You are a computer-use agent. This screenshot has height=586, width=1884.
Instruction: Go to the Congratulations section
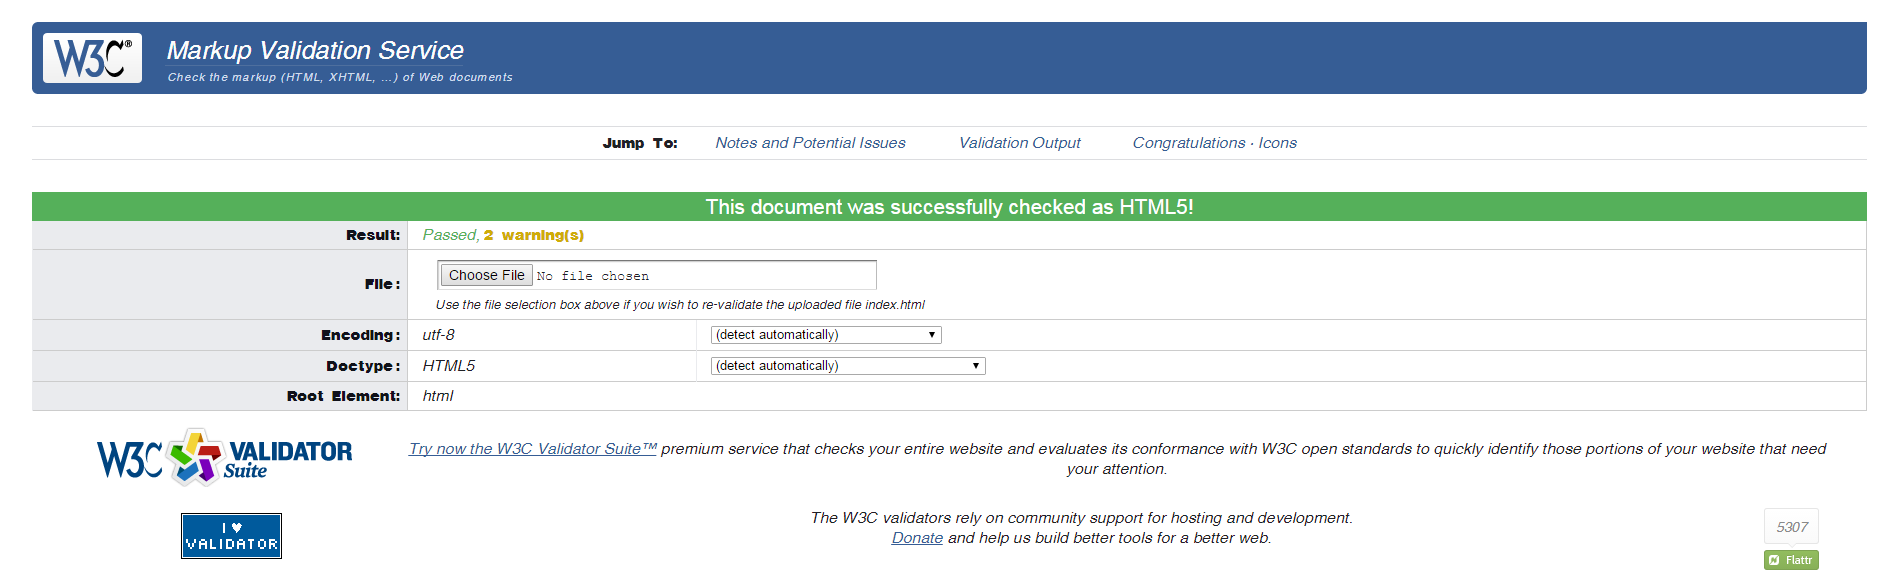click(1188, 143)
